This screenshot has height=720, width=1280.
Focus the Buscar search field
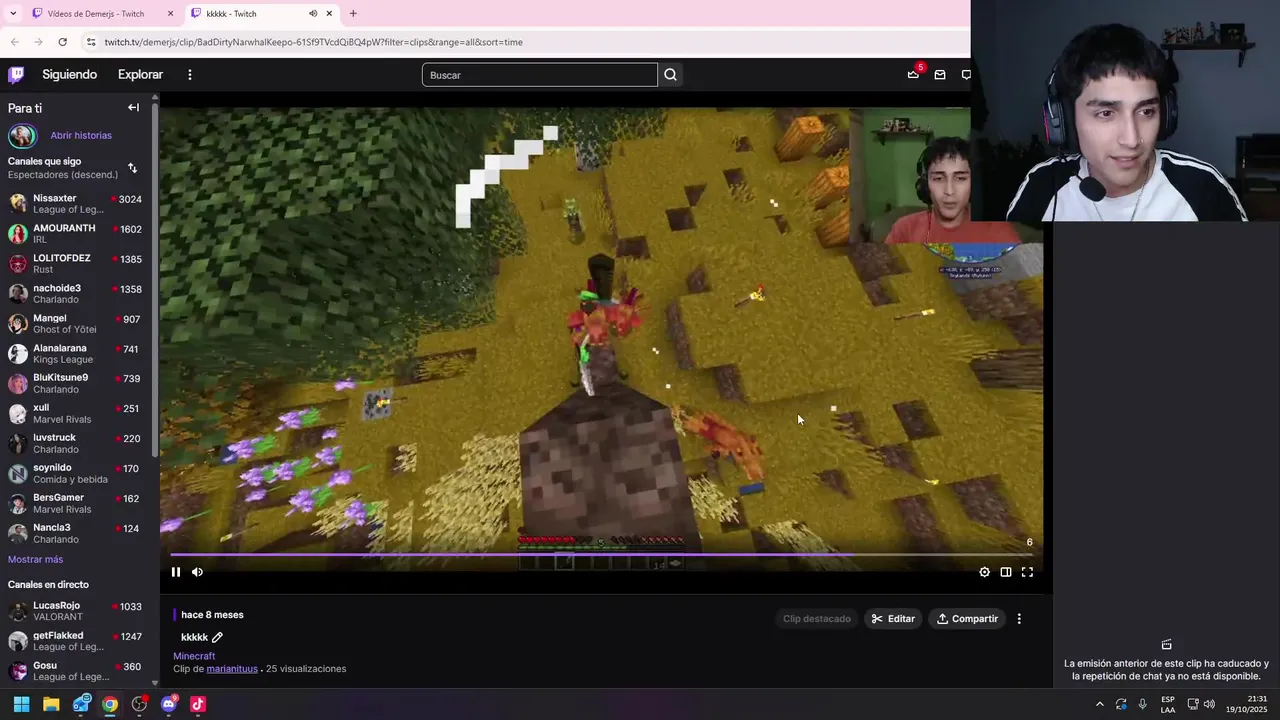point(540,75)
